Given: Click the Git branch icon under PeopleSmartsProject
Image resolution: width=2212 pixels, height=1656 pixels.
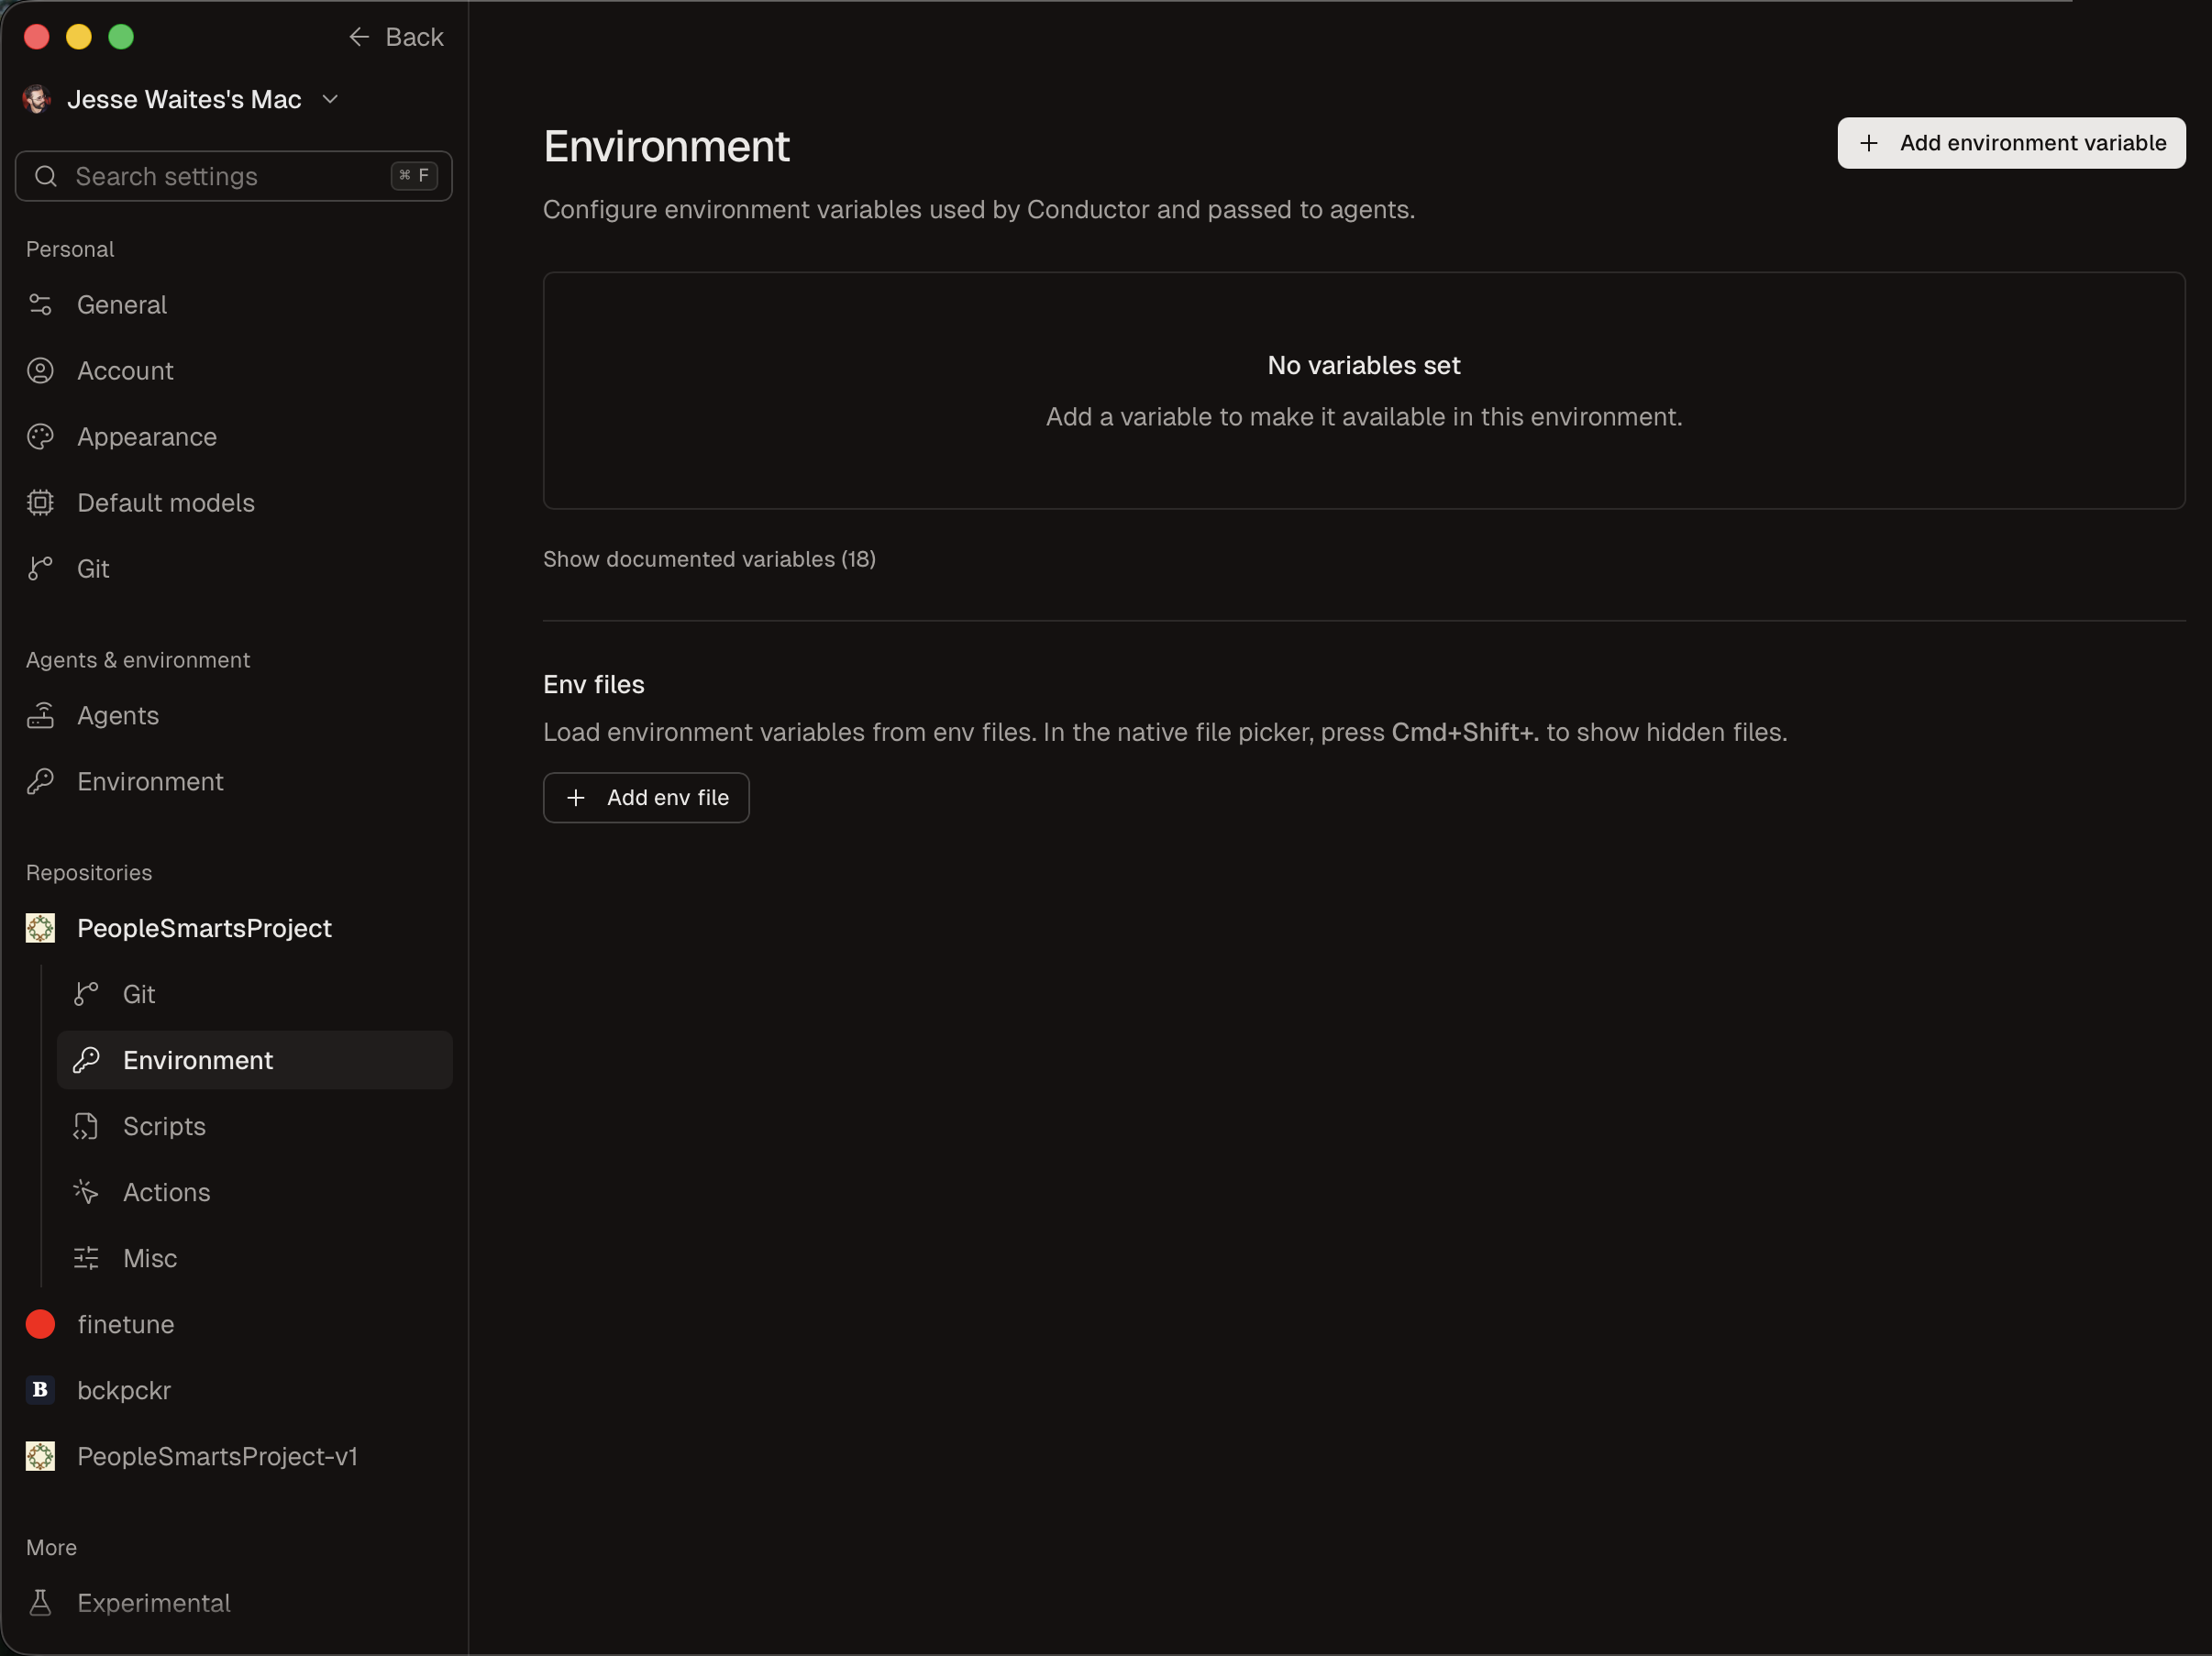Looking at the screenshot, I should tap(86, 995).
